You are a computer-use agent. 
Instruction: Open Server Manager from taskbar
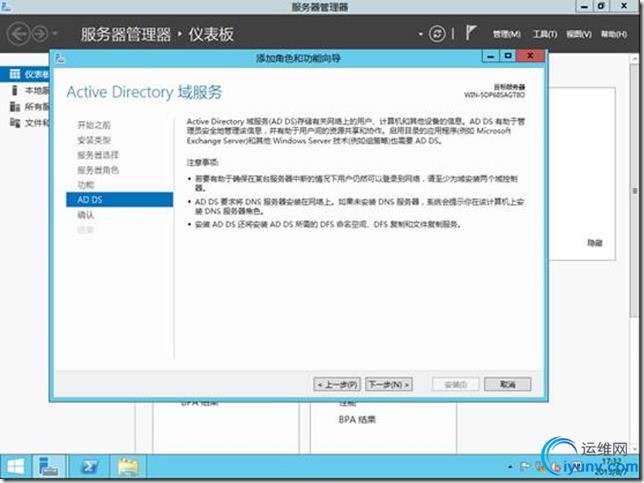click(48, 467)
